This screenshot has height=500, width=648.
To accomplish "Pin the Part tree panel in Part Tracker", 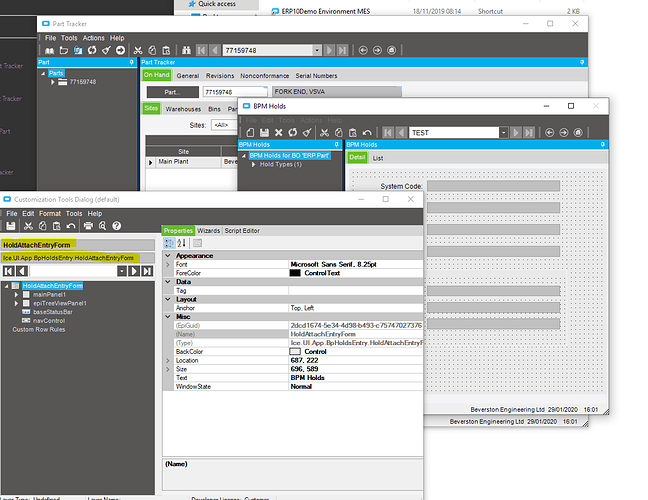I will pos(132,62).
